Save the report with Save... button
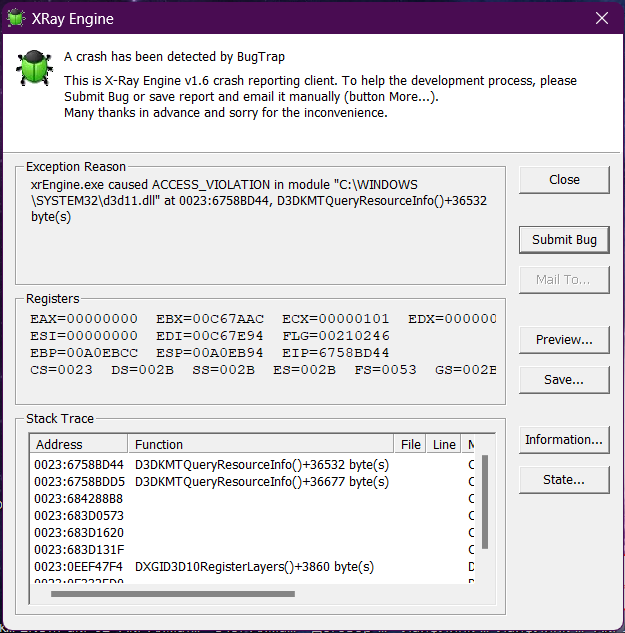The height and width of the screenshot is (633, 625). 564,380
